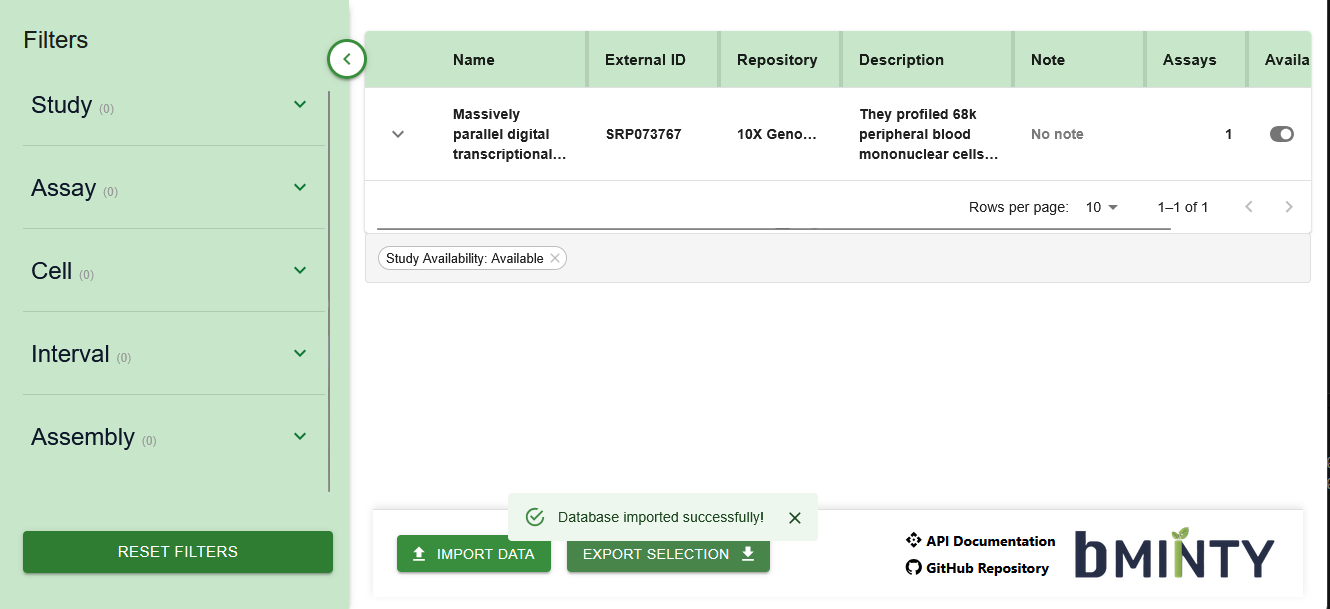The width and height of the screenshot is (1330, 609).
Task: Click the download icon on Export Selection
Action: click(747, 553)
